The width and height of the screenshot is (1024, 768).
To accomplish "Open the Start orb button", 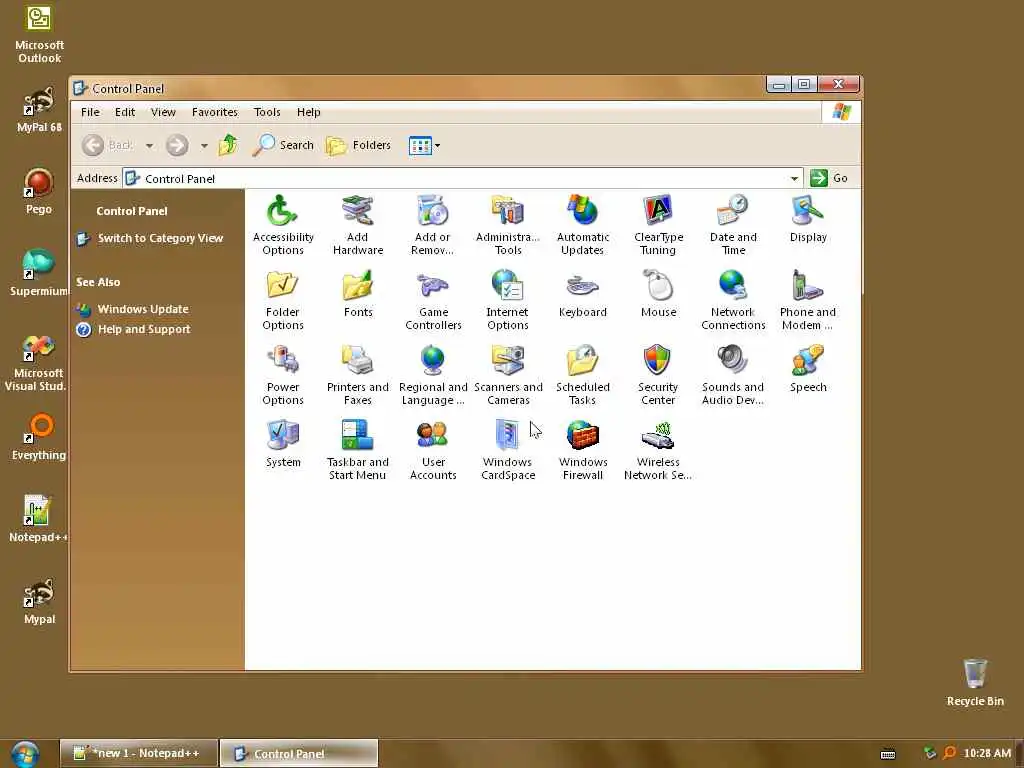I will [25, 754].
